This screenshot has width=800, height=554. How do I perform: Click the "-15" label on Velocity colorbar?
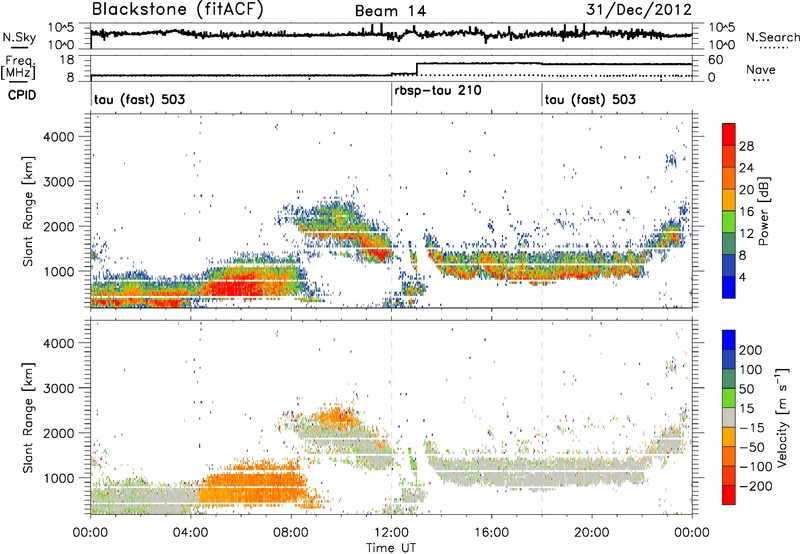tap(752, 428)
